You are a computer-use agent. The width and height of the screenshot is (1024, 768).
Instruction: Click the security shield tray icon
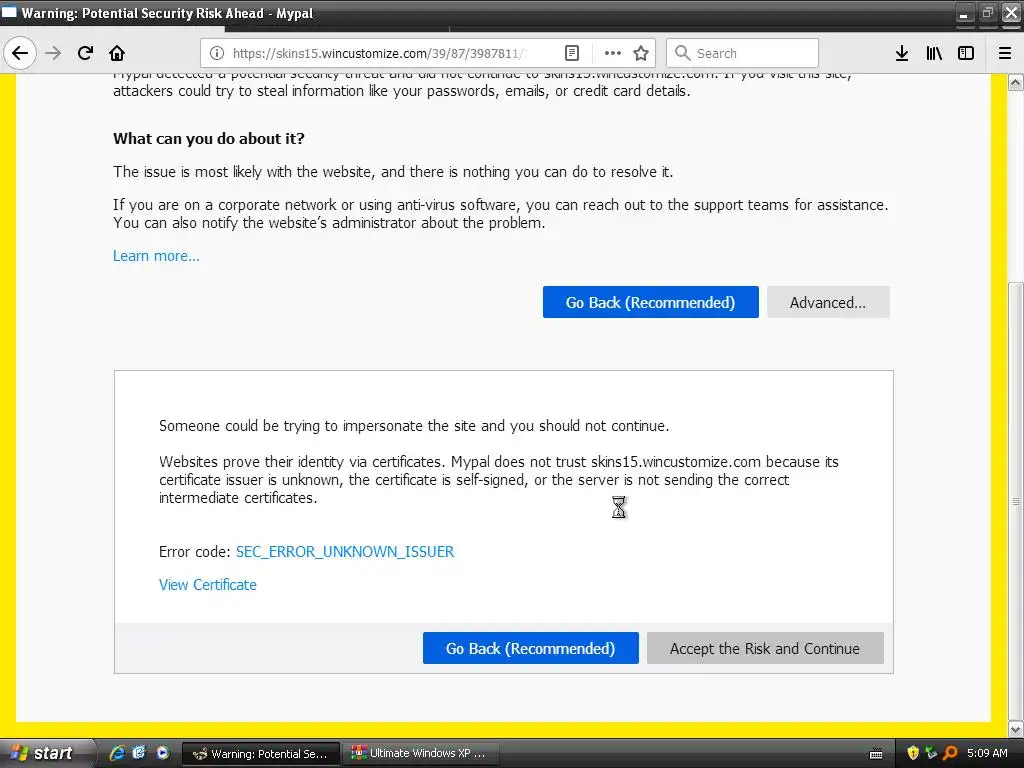pyautogui.click(x=913, y=753)
